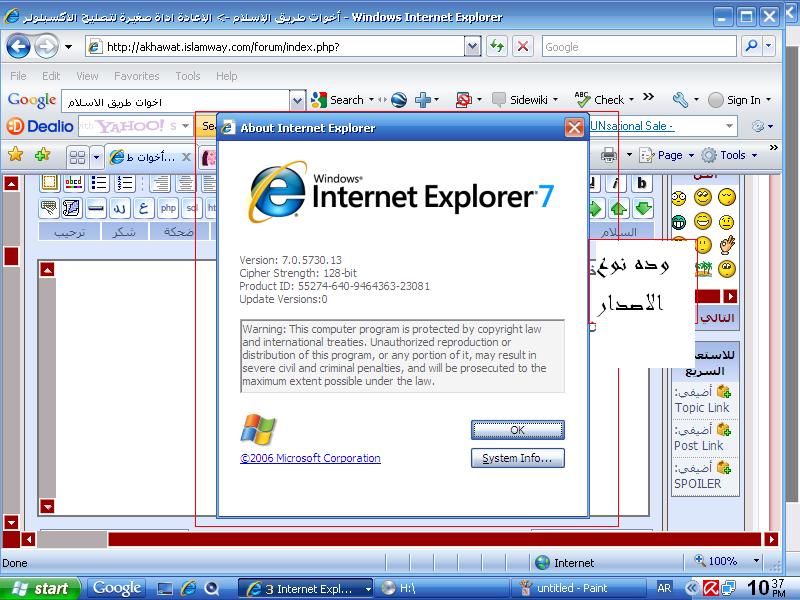Open the Favorites menu
Screen dimensions: 800x600
pos(136,76)
